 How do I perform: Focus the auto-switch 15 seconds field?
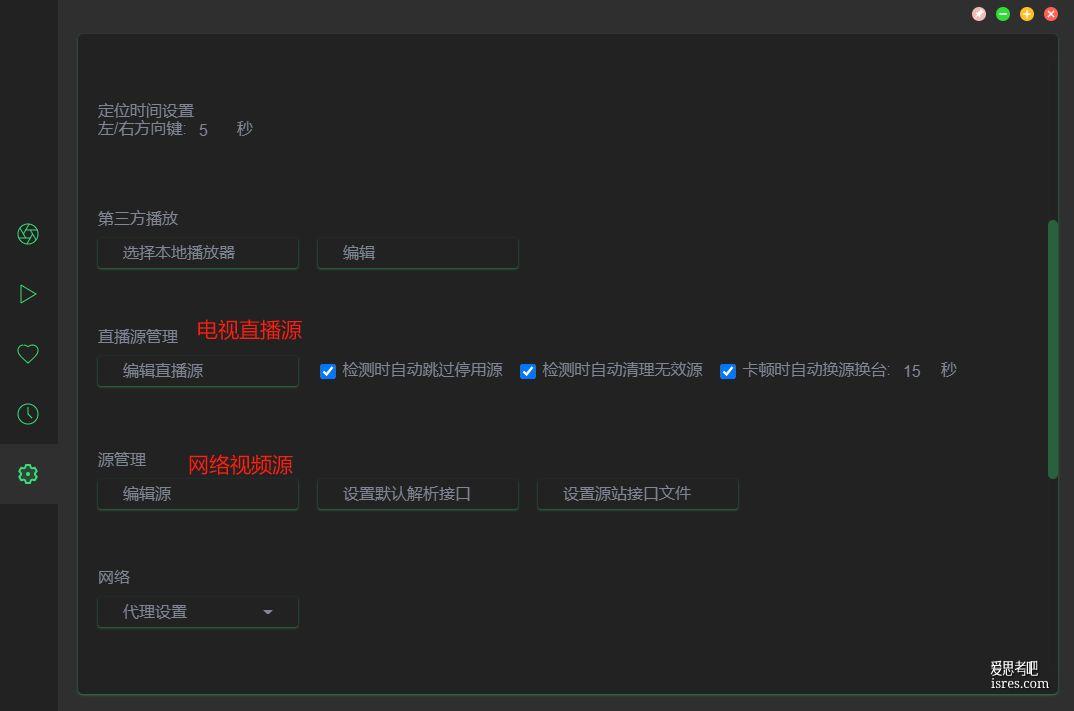coord(912,371)
